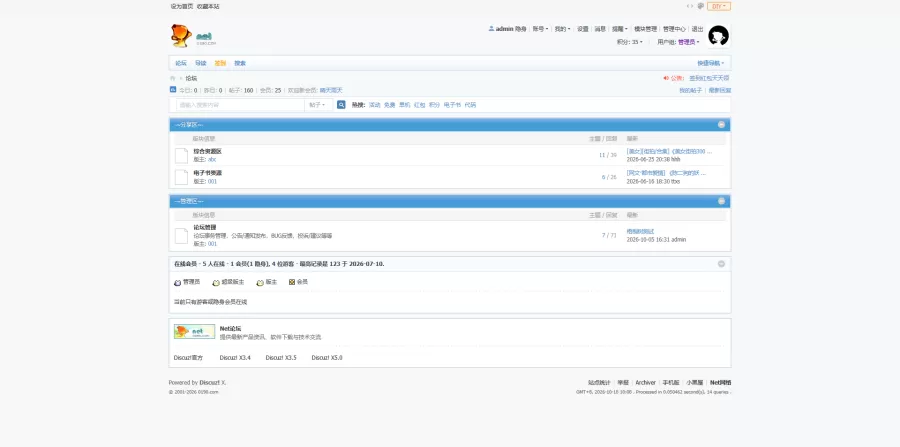
Task: Click the Discuz! X5.0 friend link
Action: [327, 358]
